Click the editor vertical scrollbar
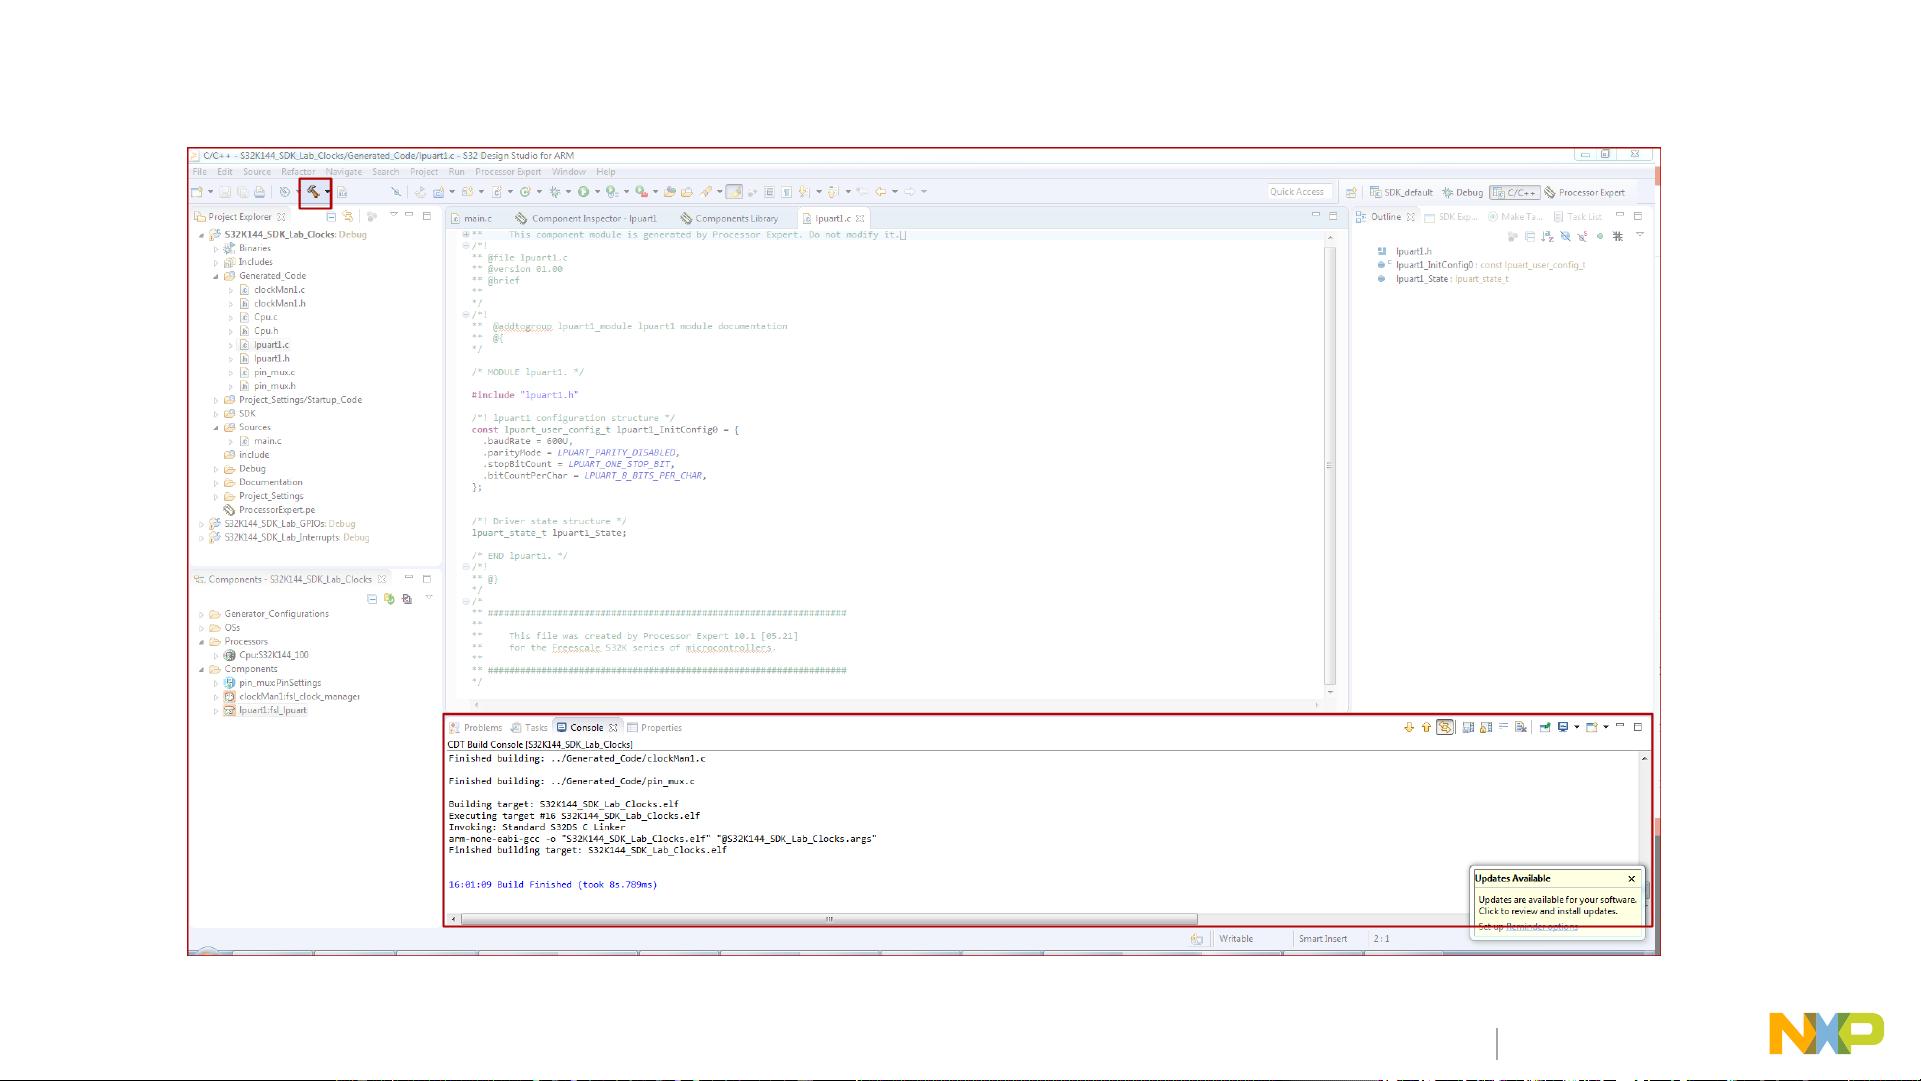The width and height of the screenshot is (1921, 1081). pyautogui.click(x=1330, y=465)
